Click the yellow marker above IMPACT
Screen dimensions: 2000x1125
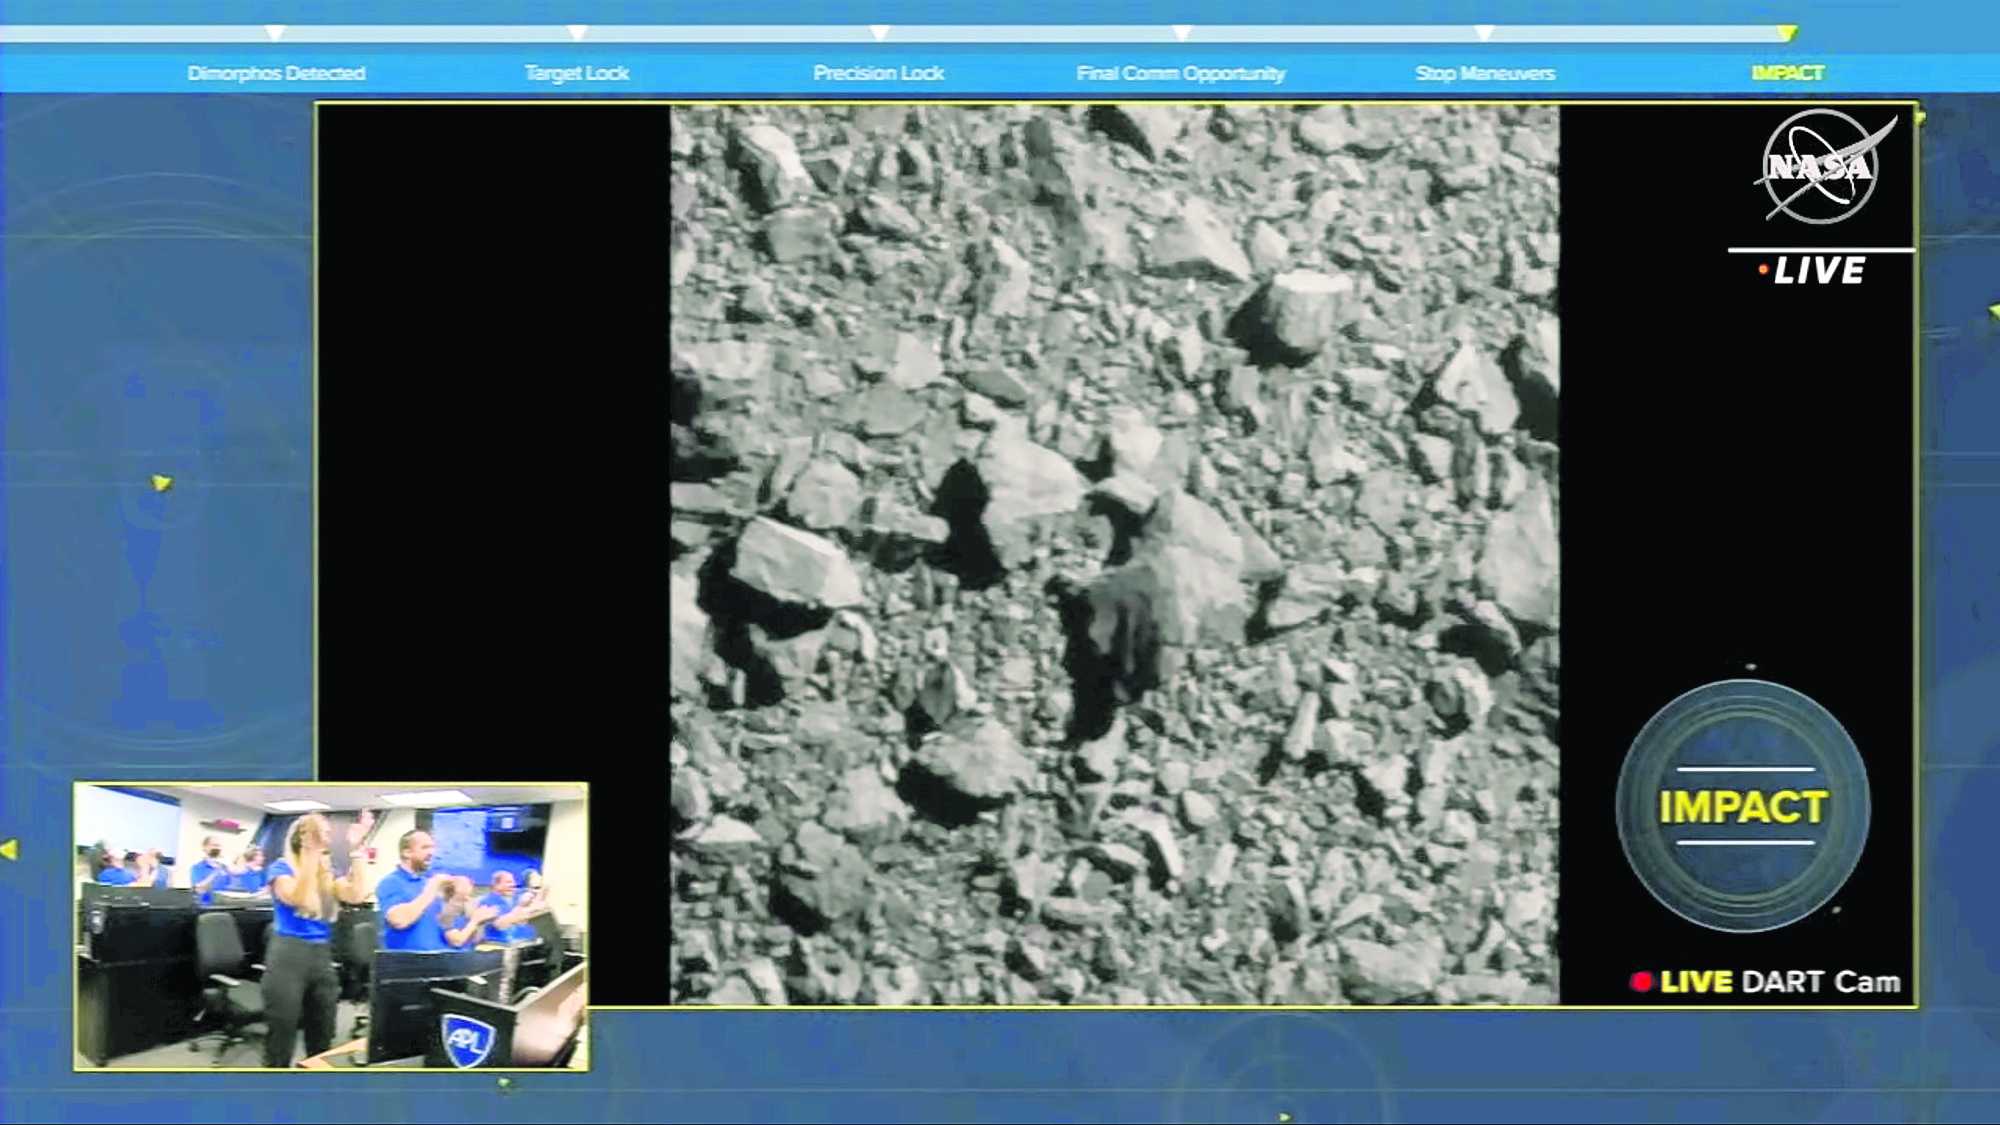pyautogui.click(x=1788, y=33)
